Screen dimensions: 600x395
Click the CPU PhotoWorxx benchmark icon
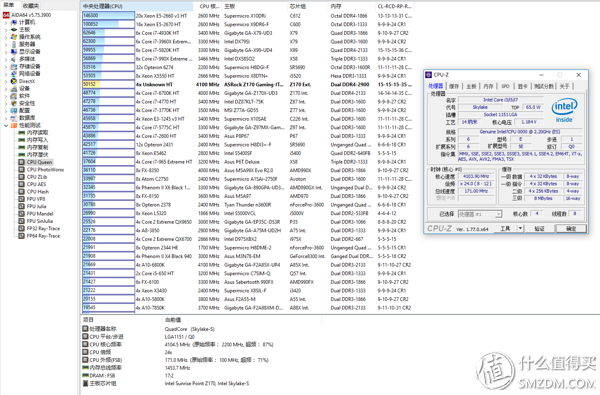pyautogui.click(x=22, y=170)
